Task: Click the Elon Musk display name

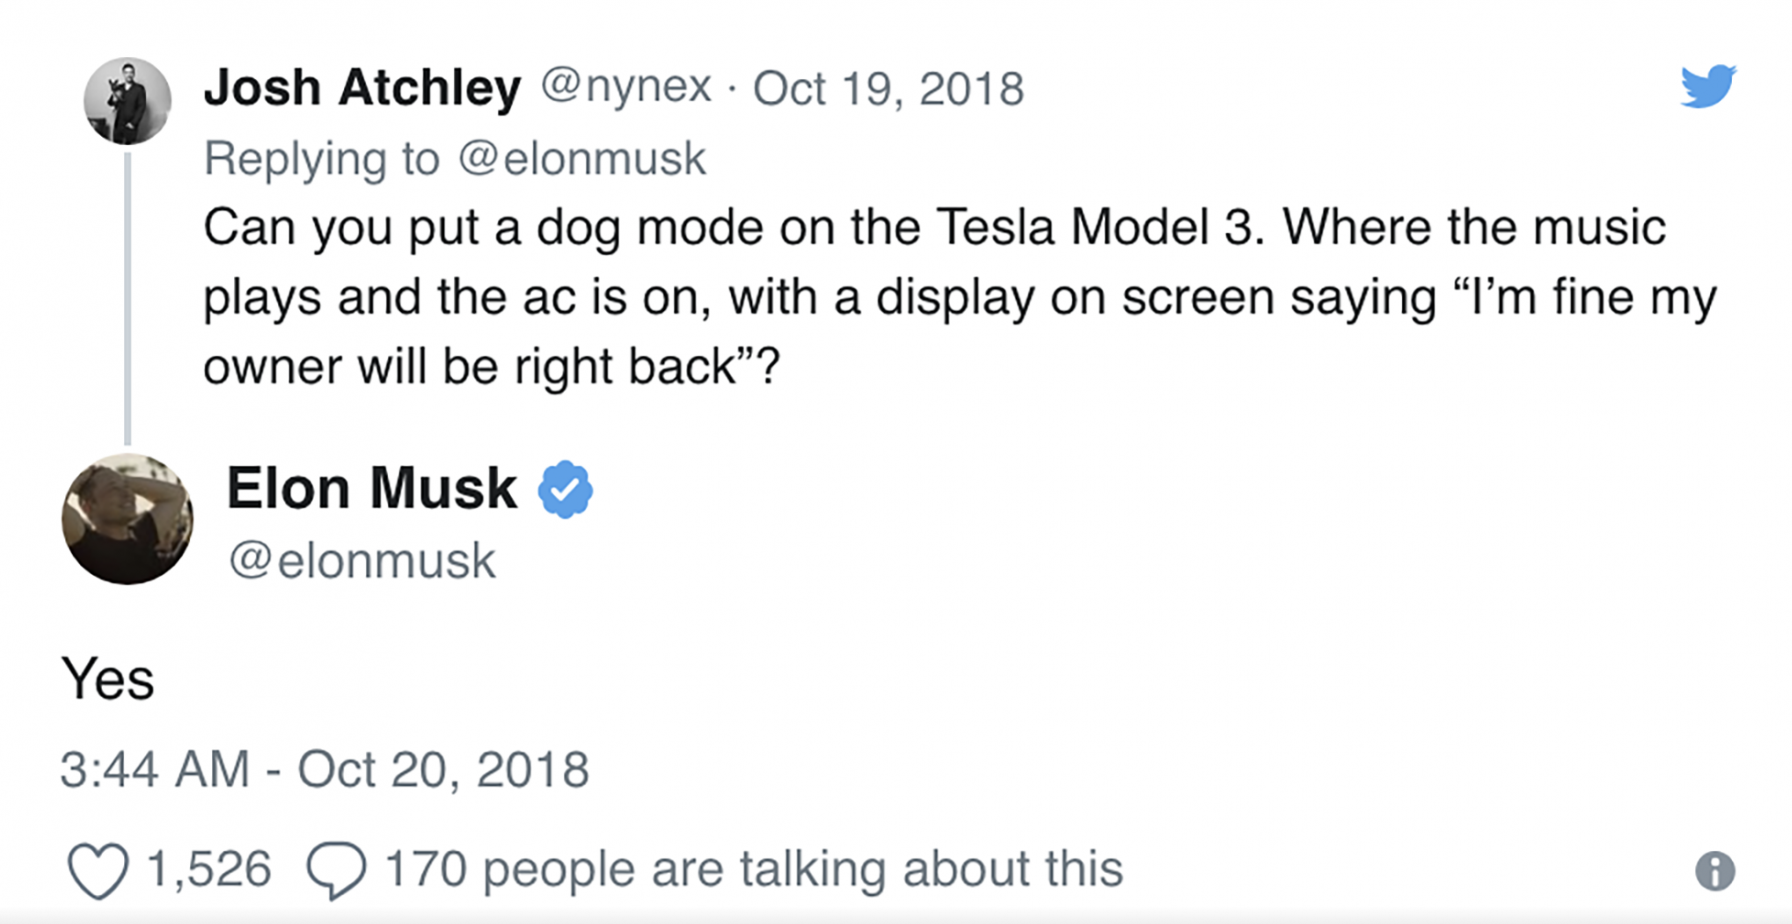Action: coord(371,489)
